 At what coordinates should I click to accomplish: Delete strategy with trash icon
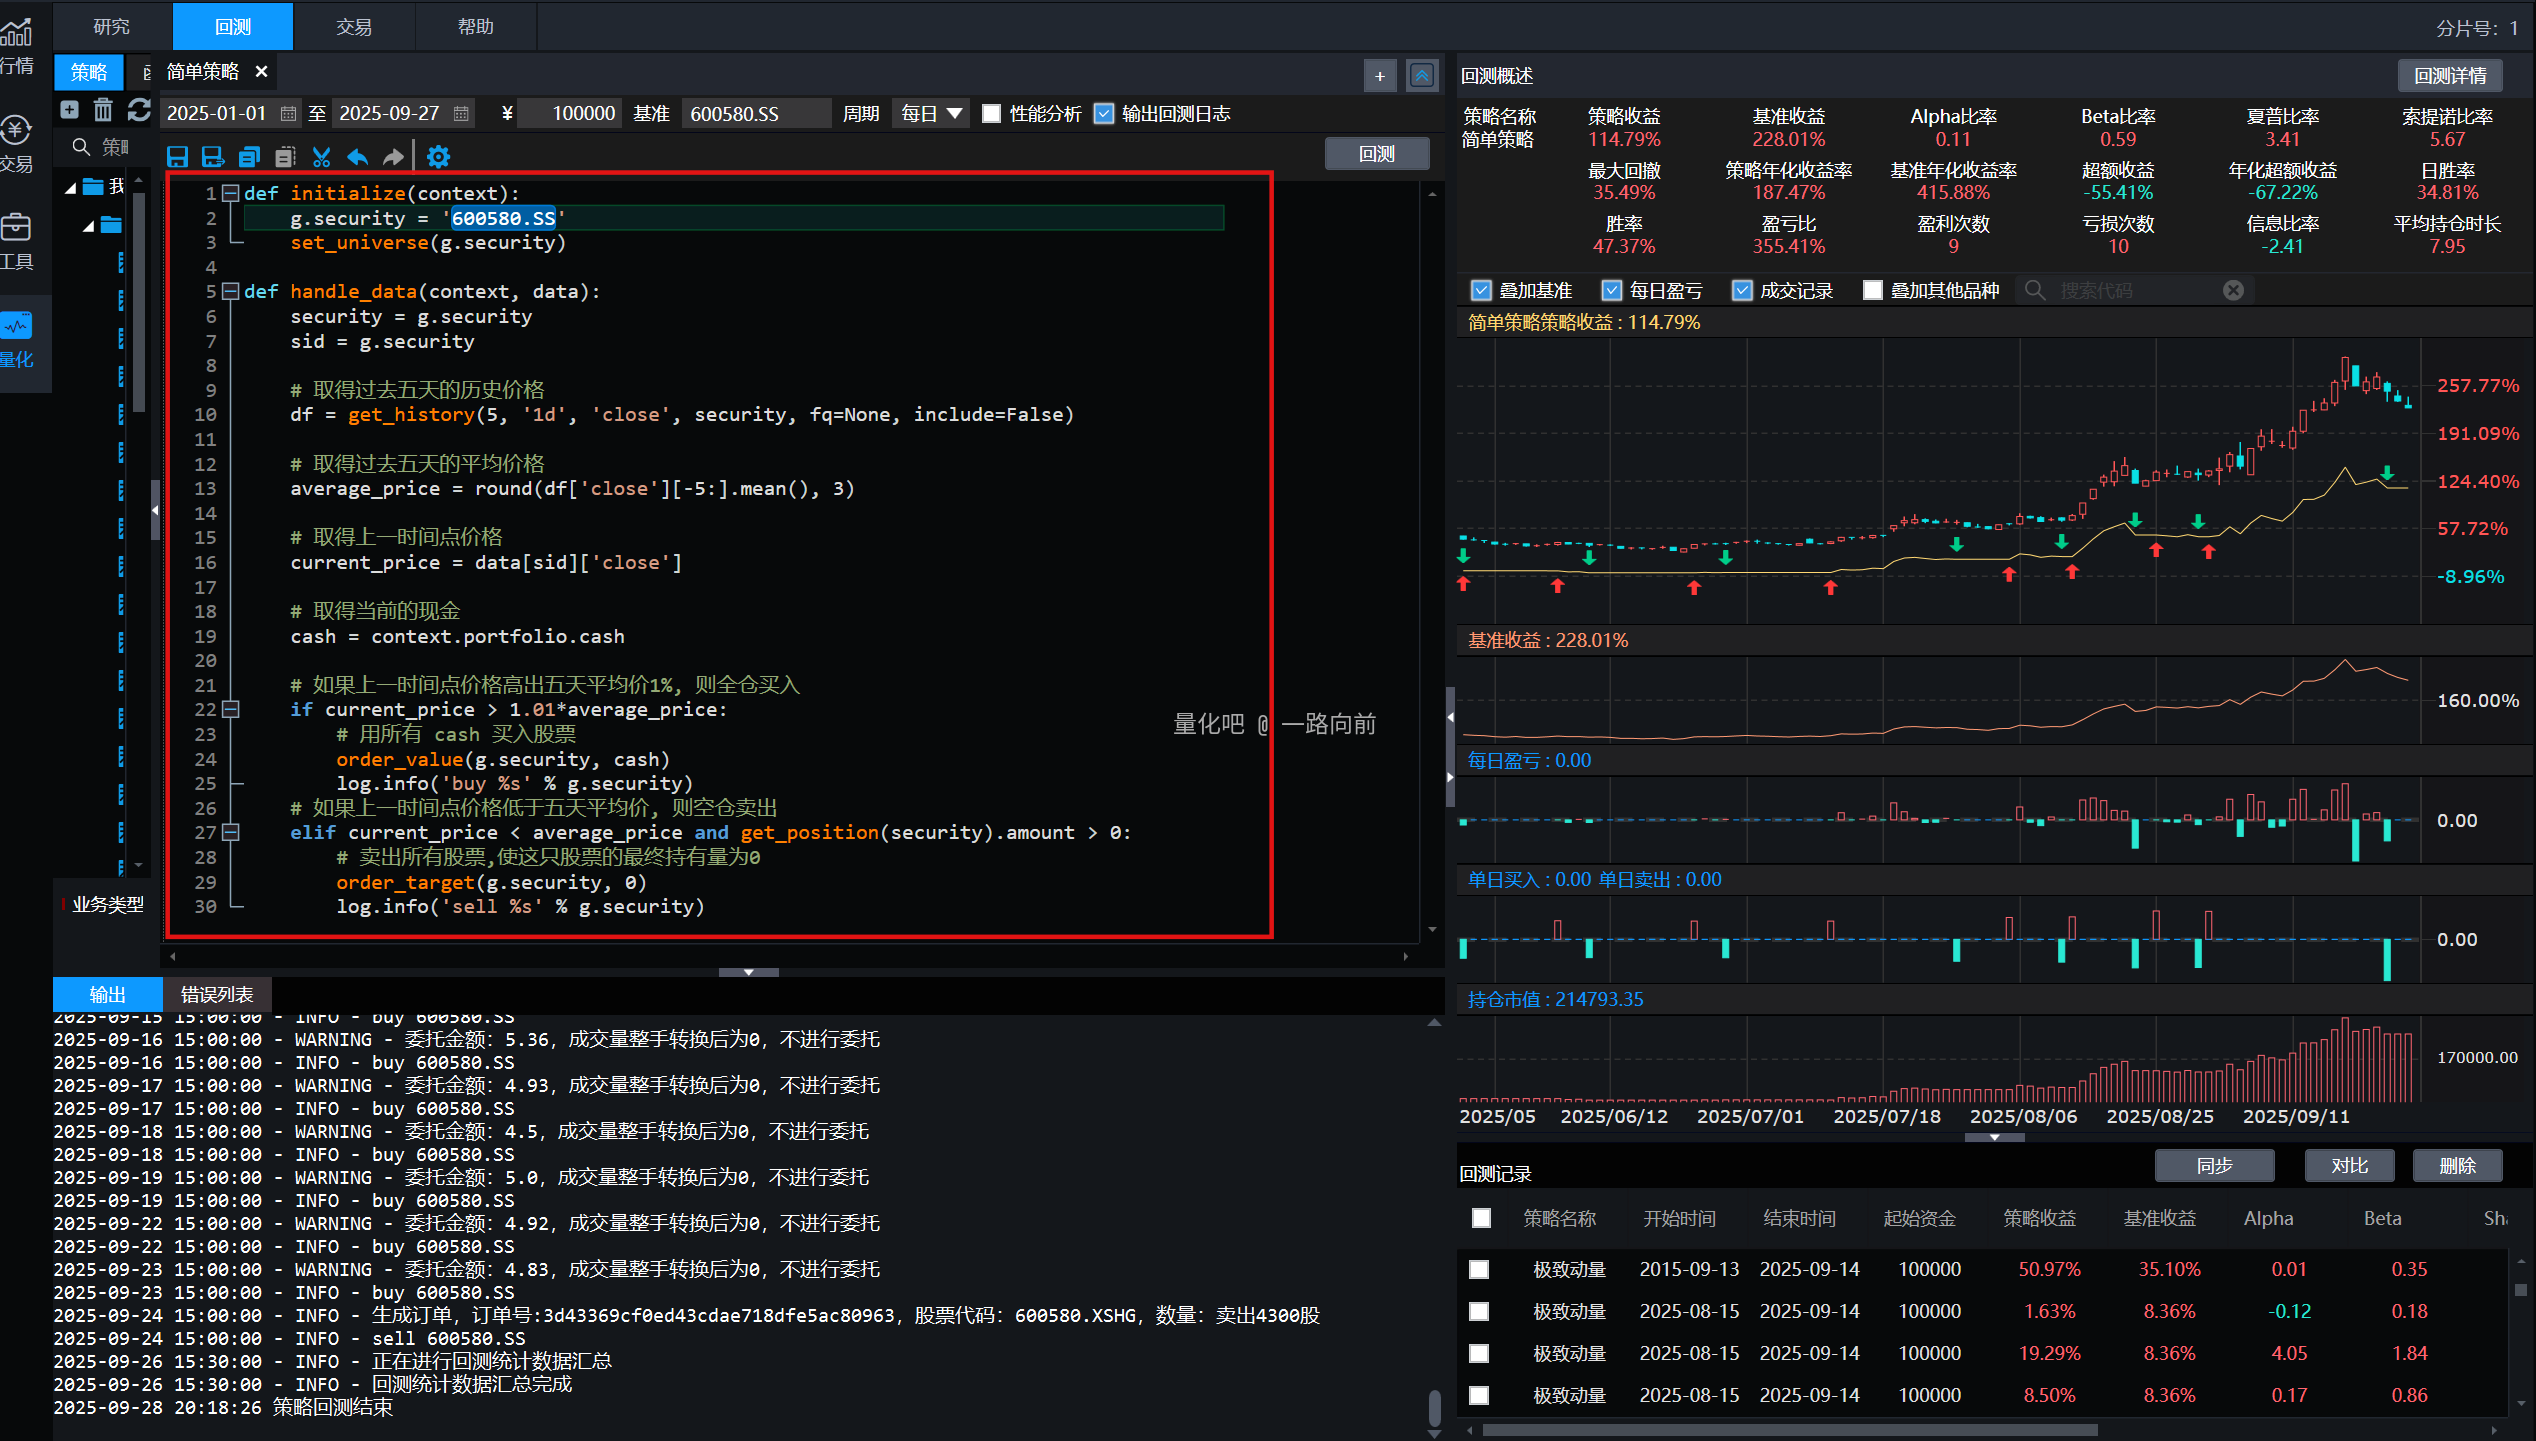click(103, 110)
